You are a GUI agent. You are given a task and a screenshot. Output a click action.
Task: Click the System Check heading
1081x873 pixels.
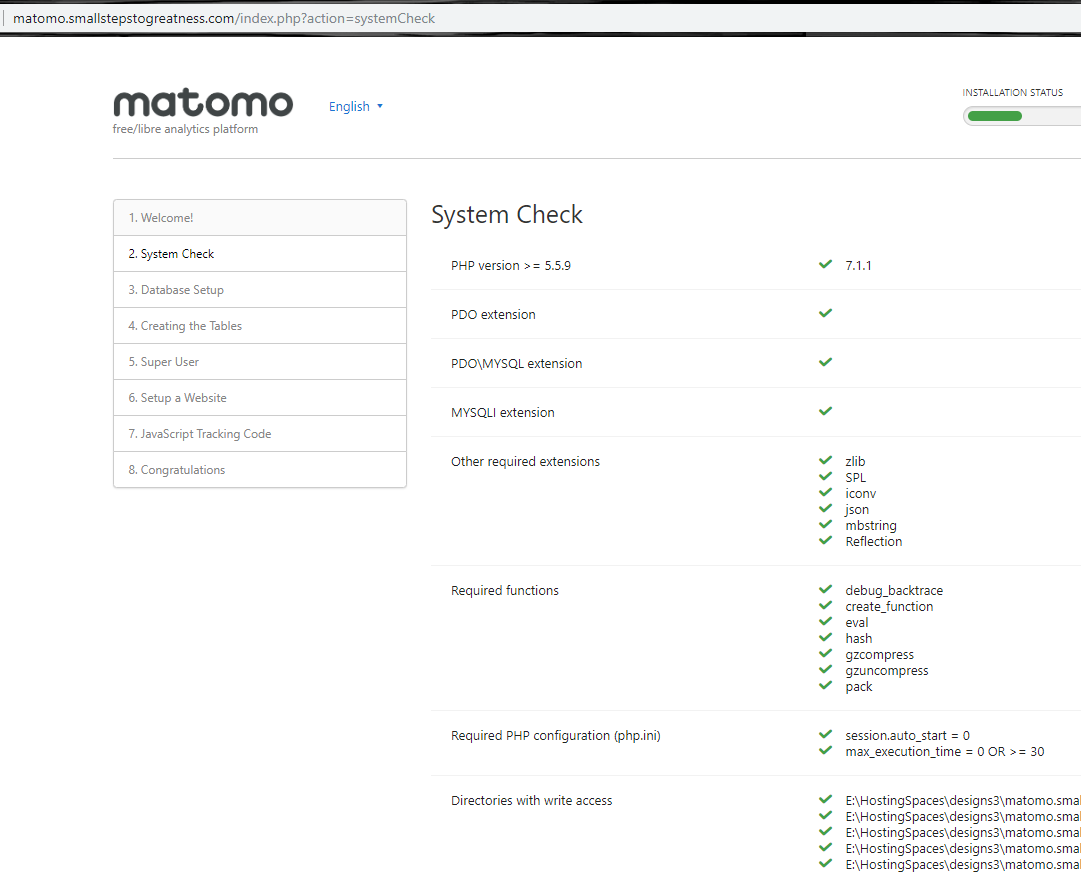pos(507,215)
